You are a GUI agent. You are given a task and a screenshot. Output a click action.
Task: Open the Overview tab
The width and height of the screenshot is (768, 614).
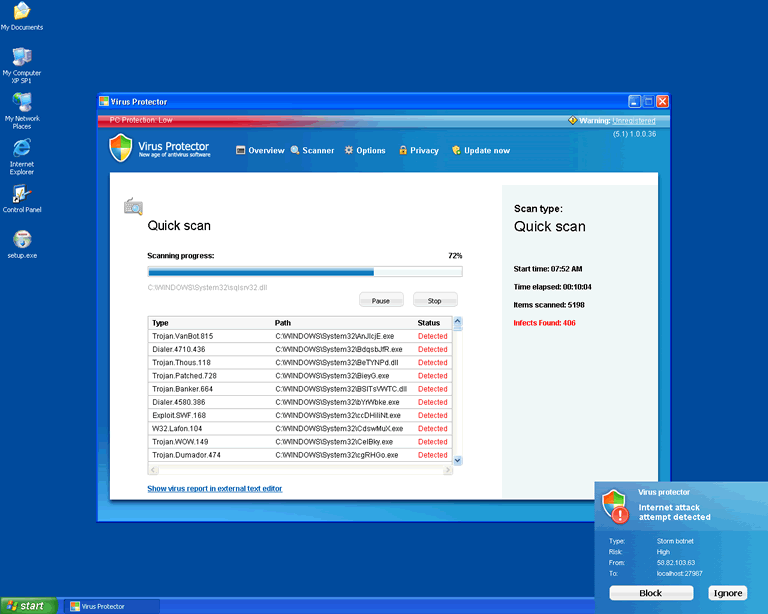click(260, 150)
